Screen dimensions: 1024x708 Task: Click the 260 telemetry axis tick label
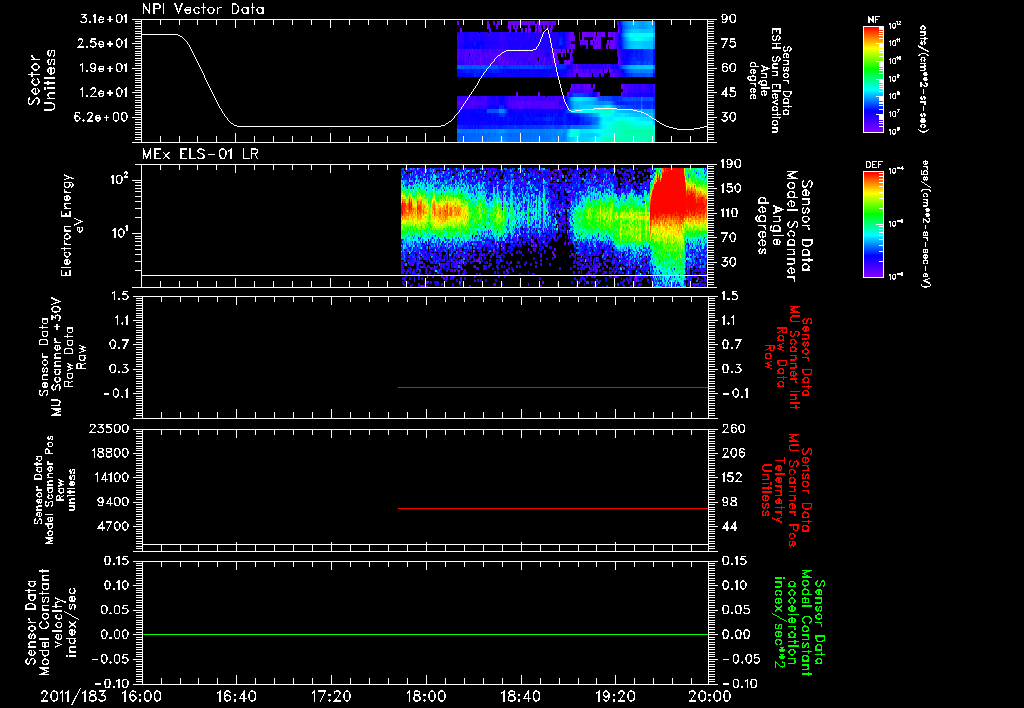click(x=733, y=428)
